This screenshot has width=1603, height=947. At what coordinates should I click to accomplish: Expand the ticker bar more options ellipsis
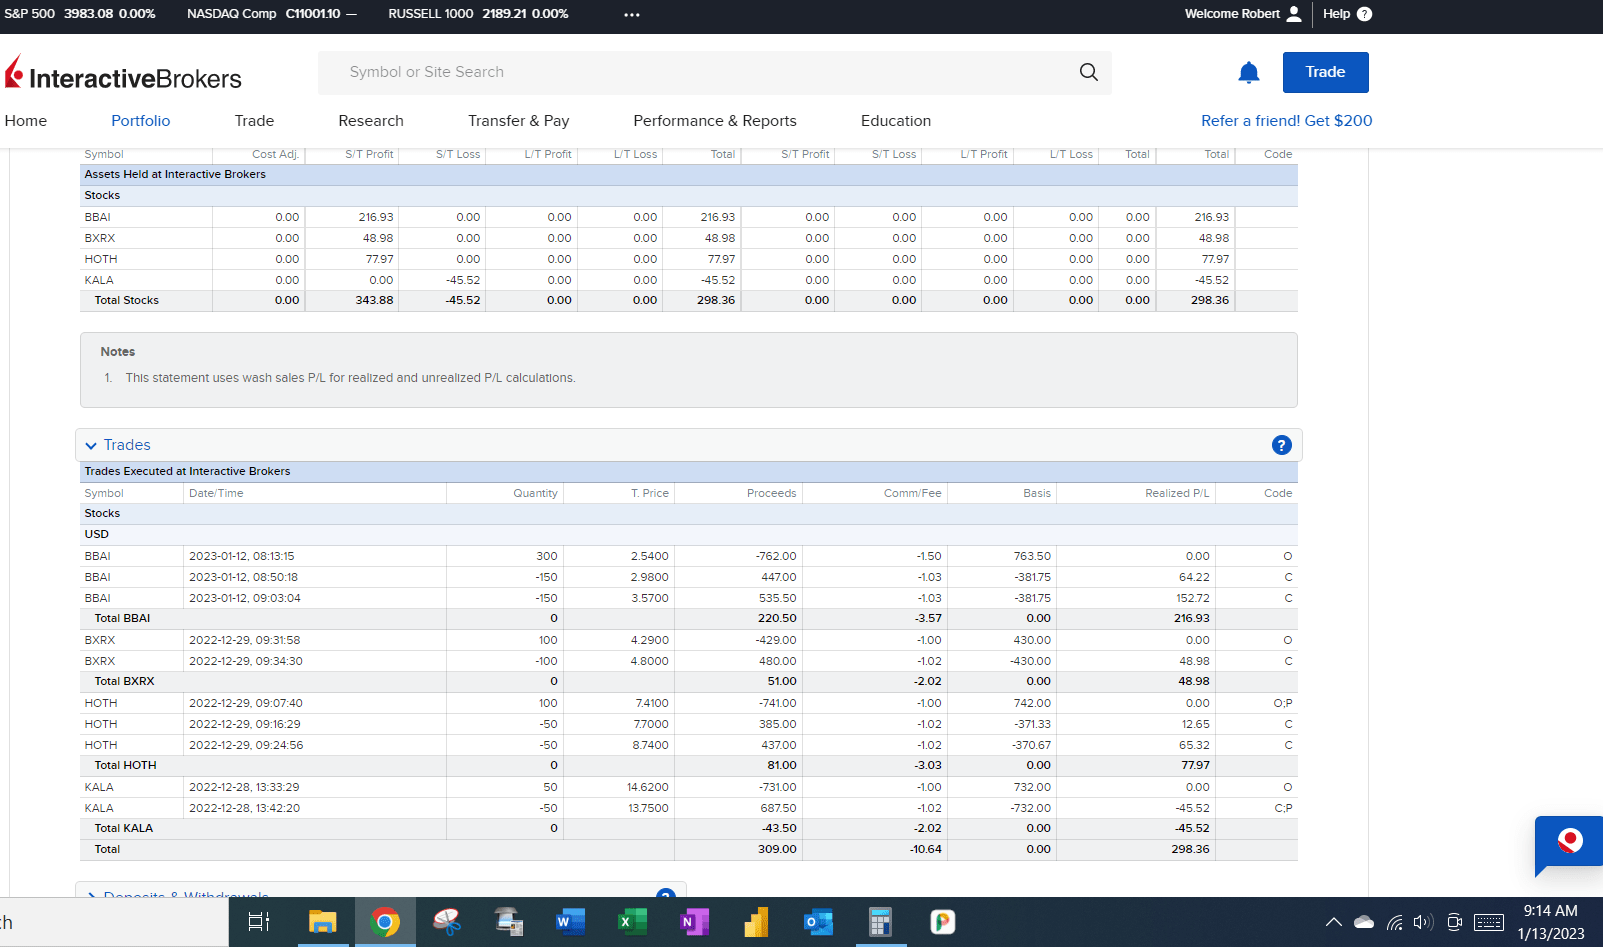(632, 15)
